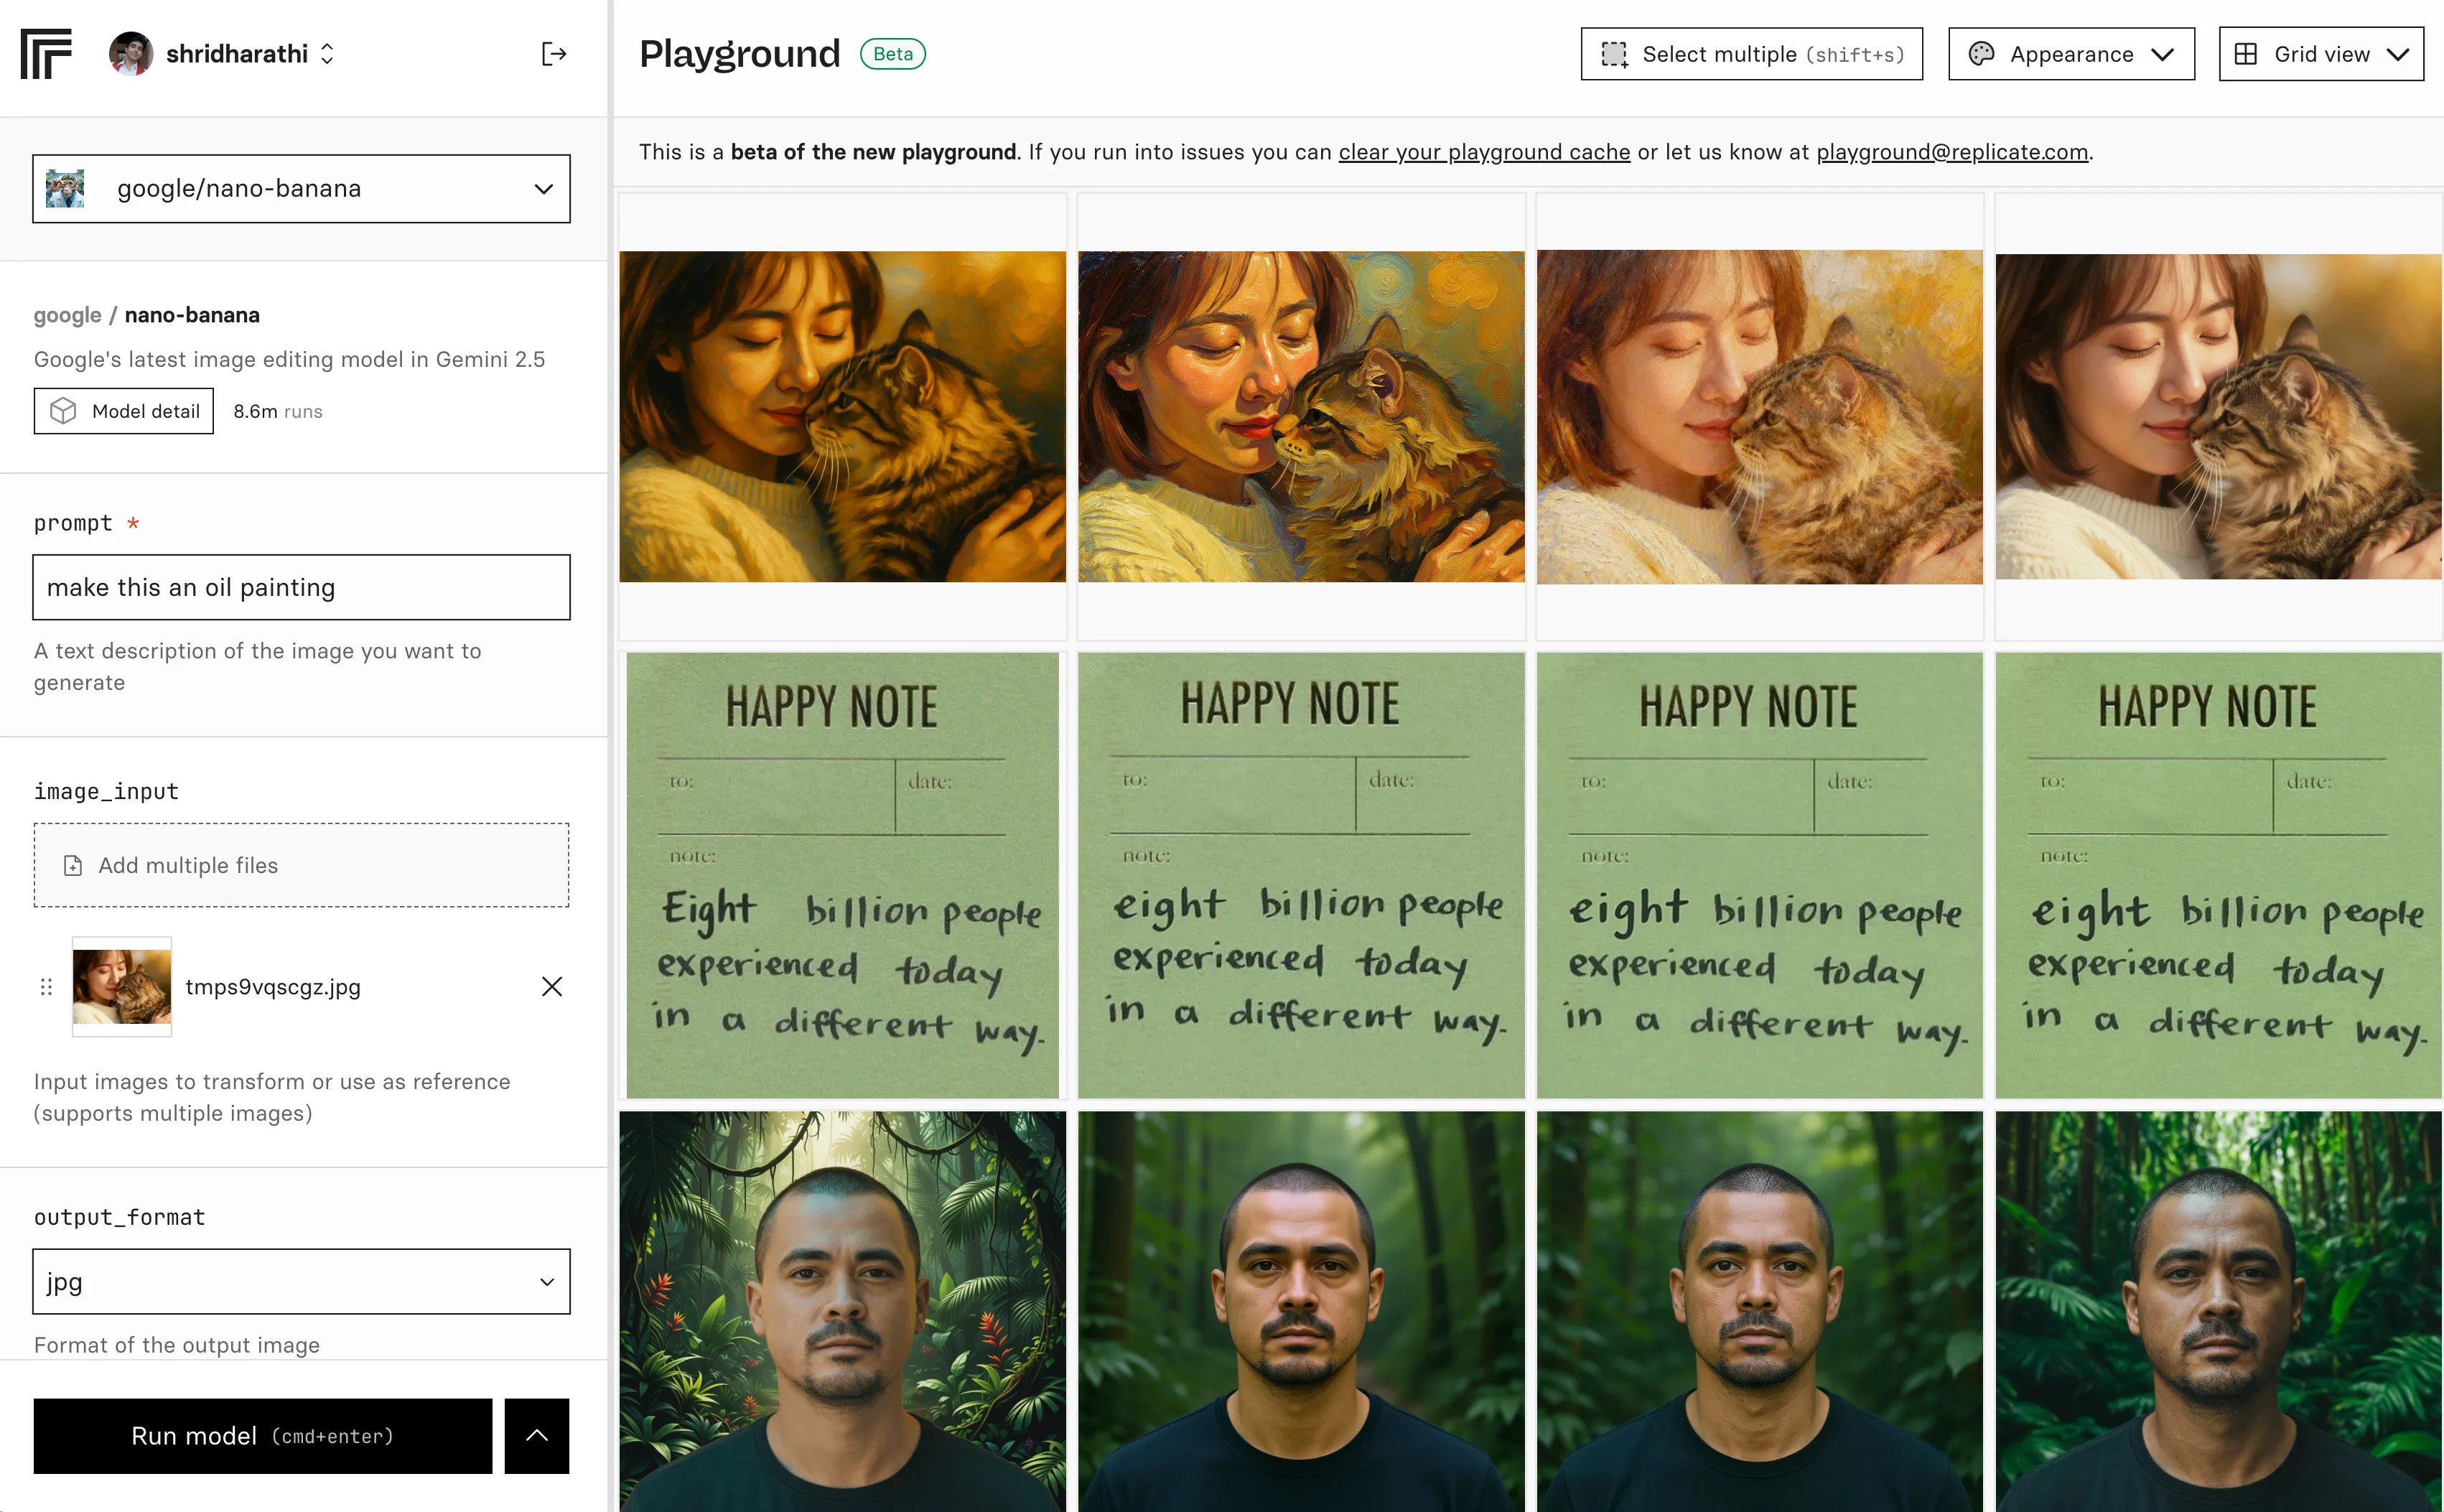Remove tmps9vqscgz.jpg with the X icon
The image size is (2444, 1512).
click(553, 987)
